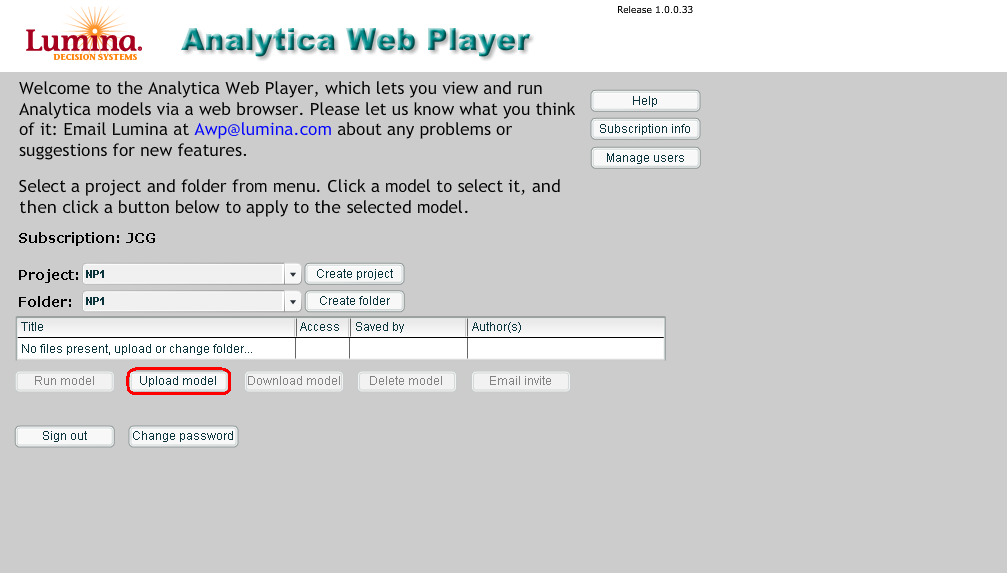Open the Project dropdown arrow
The image size is (1007, 573).
pyautogui.click(x=293, y=274)
